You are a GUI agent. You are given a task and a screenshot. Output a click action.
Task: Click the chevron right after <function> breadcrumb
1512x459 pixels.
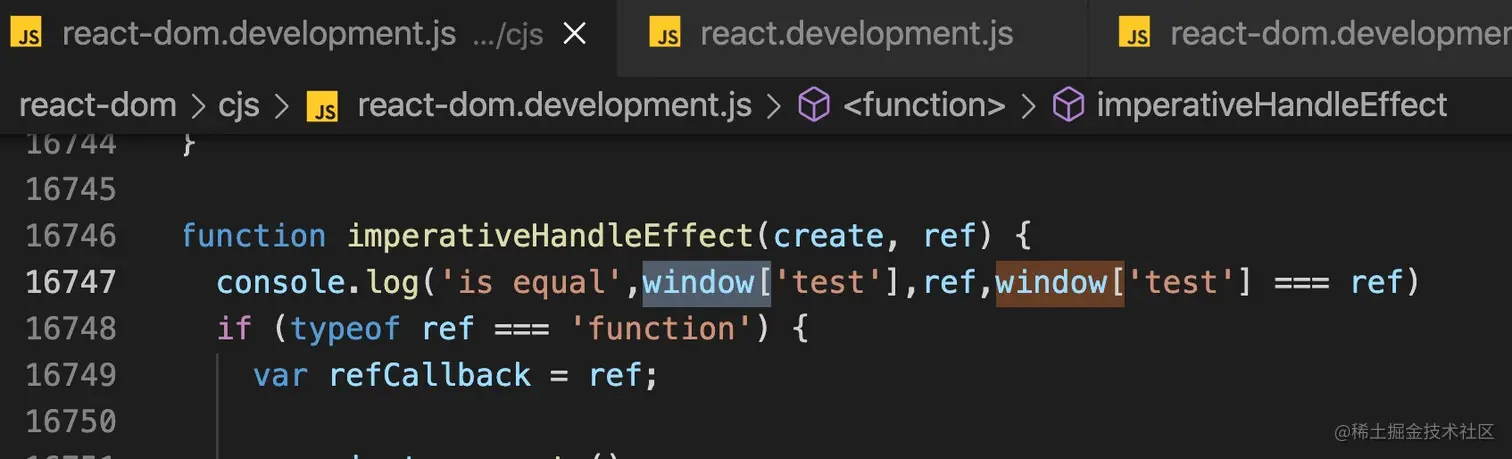(x=1028, y=106)
